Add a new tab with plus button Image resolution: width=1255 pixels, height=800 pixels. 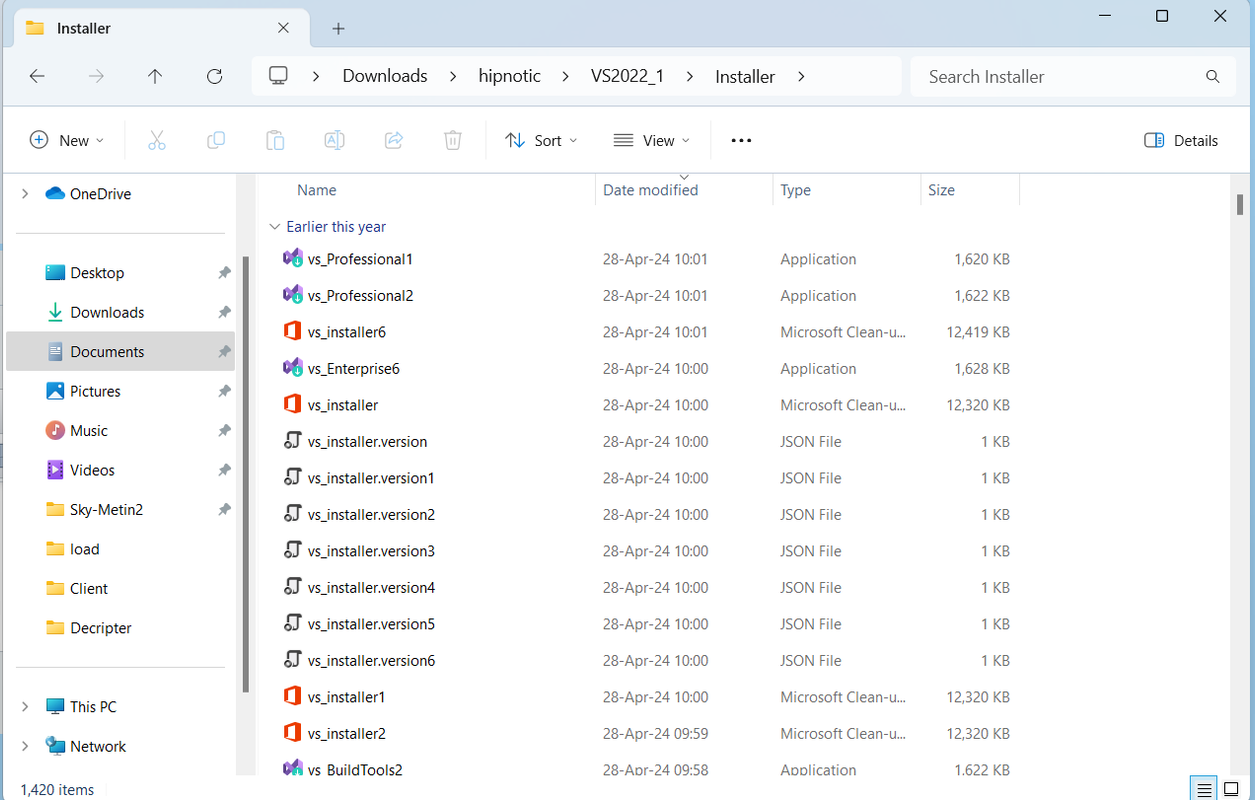coord(338,28)
